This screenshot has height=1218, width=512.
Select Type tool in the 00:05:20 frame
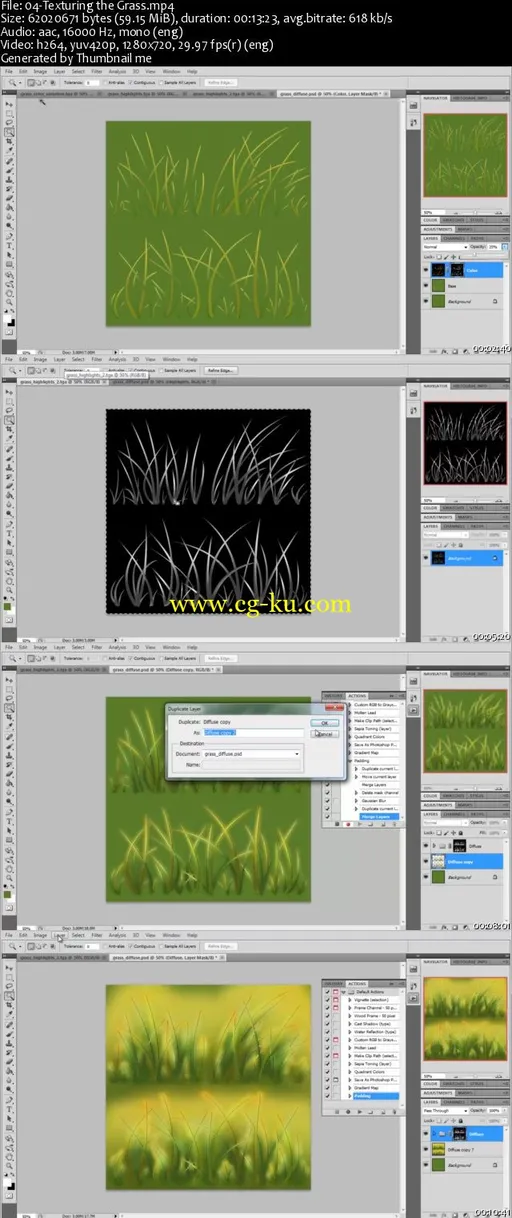pos(9,534)
